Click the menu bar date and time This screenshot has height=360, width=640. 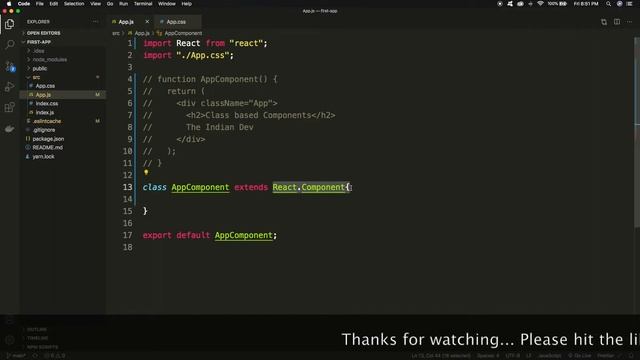tap(586, 4)
